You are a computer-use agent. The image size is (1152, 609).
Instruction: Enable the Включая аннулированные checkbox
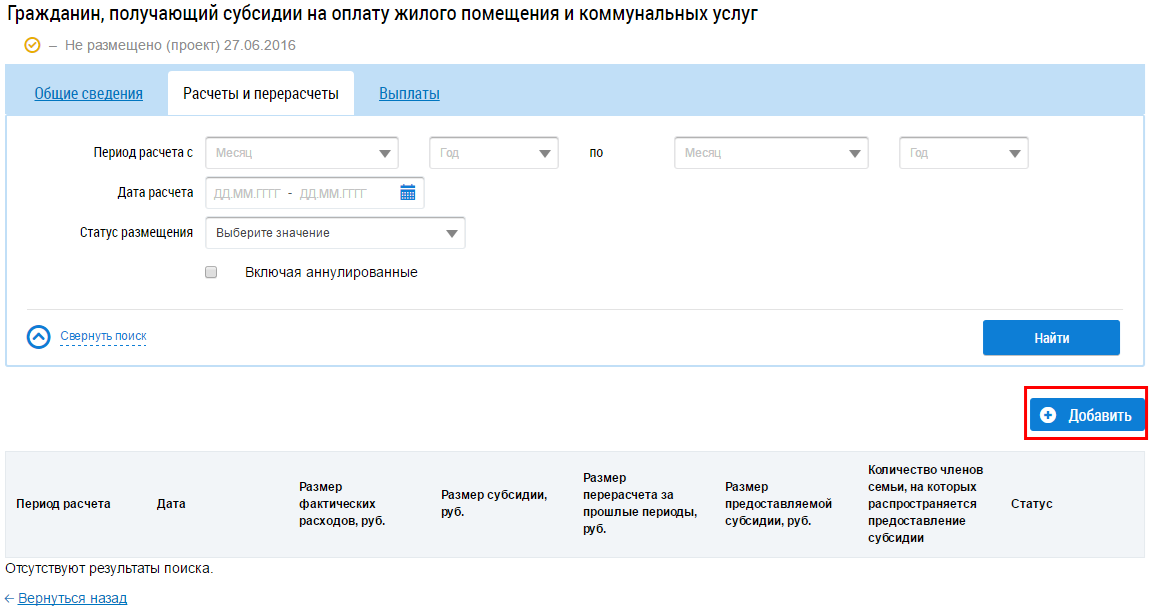211,272
